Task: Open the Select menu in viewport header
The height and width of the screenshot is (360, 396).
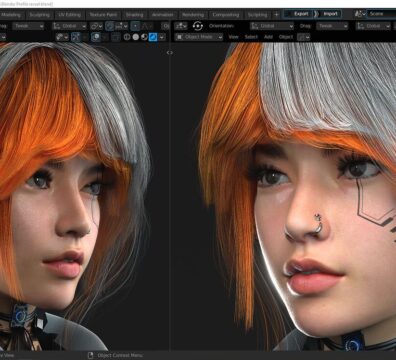Action: pos(251,37)
